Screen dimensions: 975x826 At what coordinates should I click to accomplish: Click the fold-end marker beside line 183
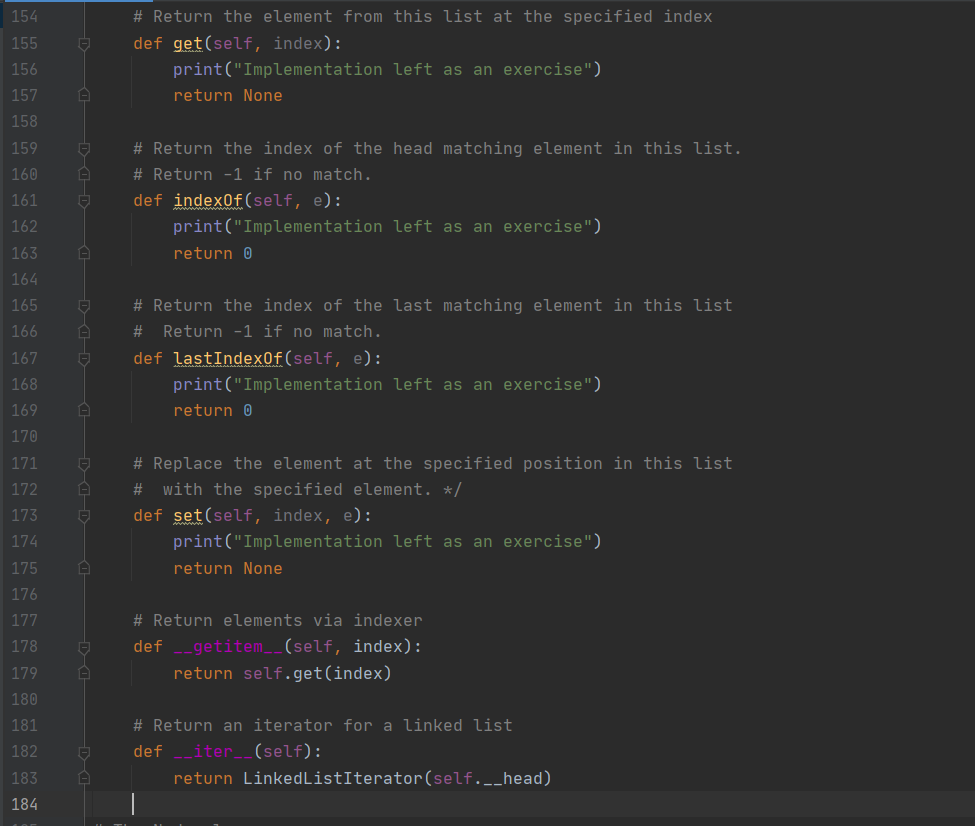[x=84, y=778]
